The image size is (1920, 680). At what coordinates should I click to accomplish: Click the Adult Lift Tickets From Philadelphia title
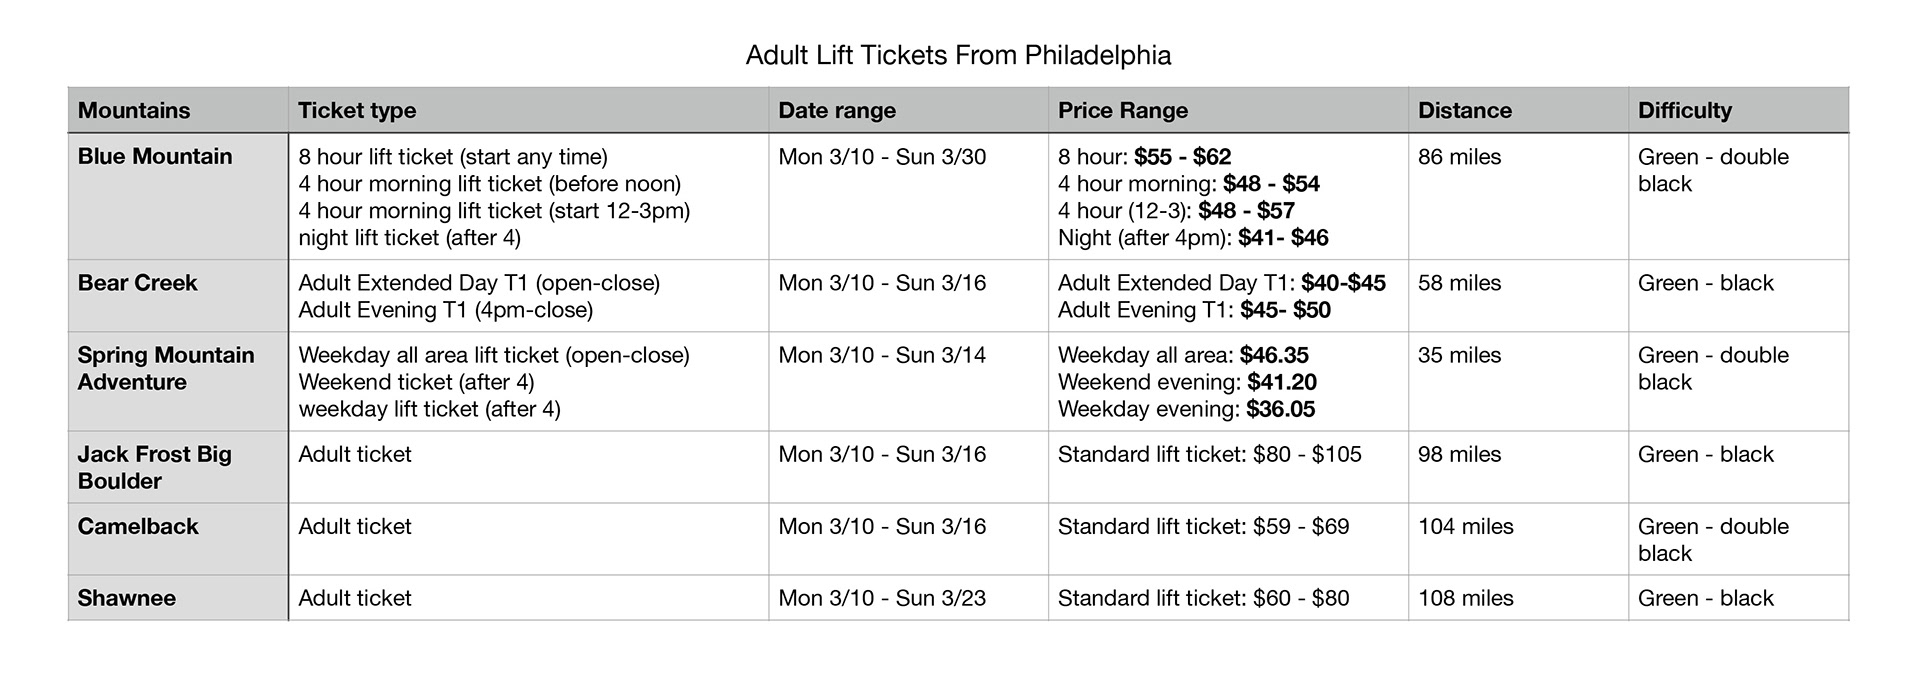pos(958,54)
